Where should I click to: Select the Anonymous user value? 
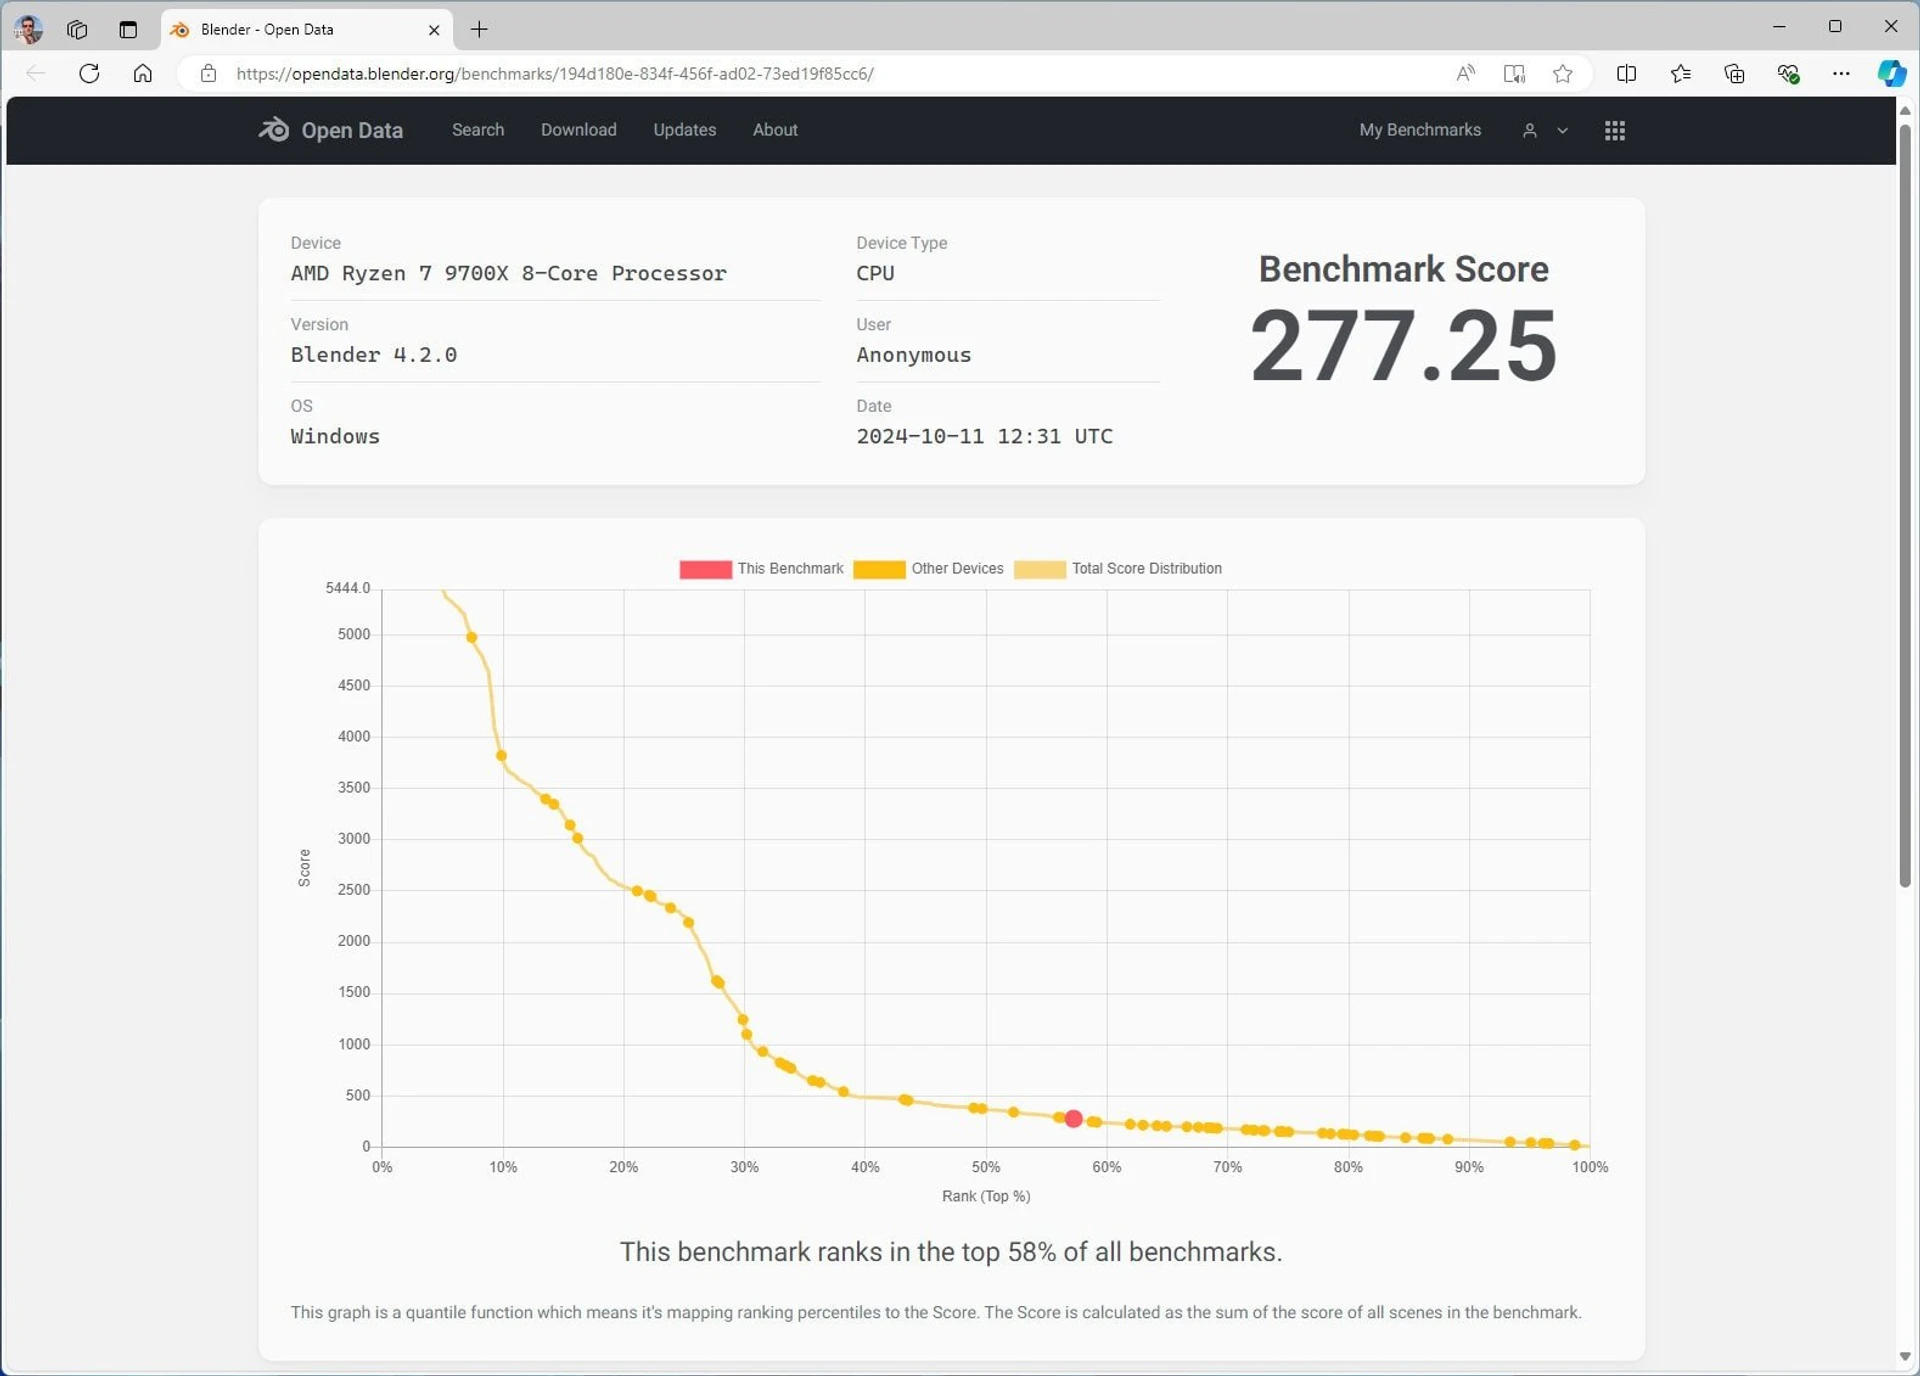tap(914, 355)
